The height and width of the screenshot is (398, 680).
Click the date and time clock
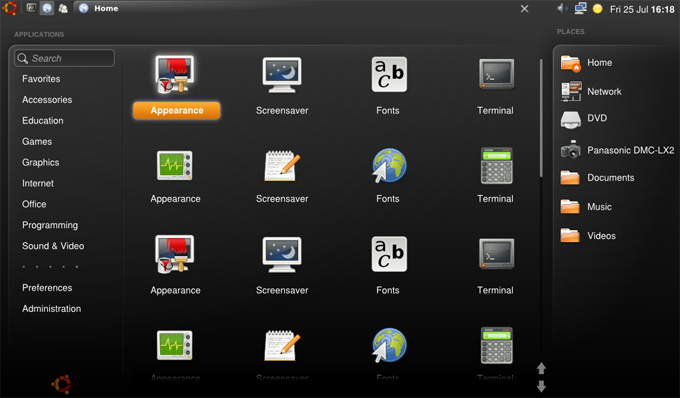click(x=642, y=9)
